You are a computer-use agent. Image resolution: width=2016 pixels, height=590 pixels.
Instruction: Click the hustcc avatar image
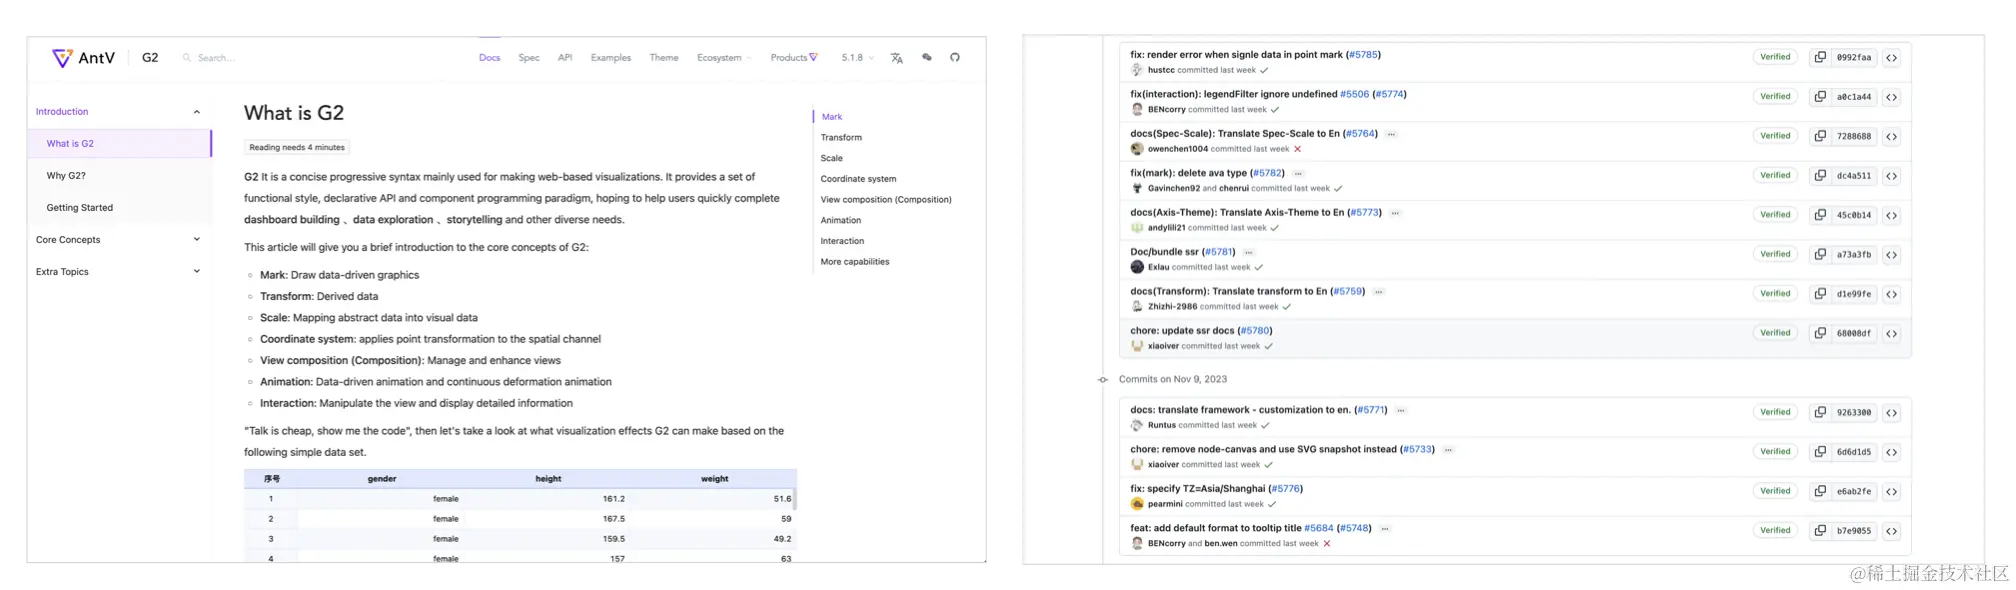click(x=1137, y=70)
